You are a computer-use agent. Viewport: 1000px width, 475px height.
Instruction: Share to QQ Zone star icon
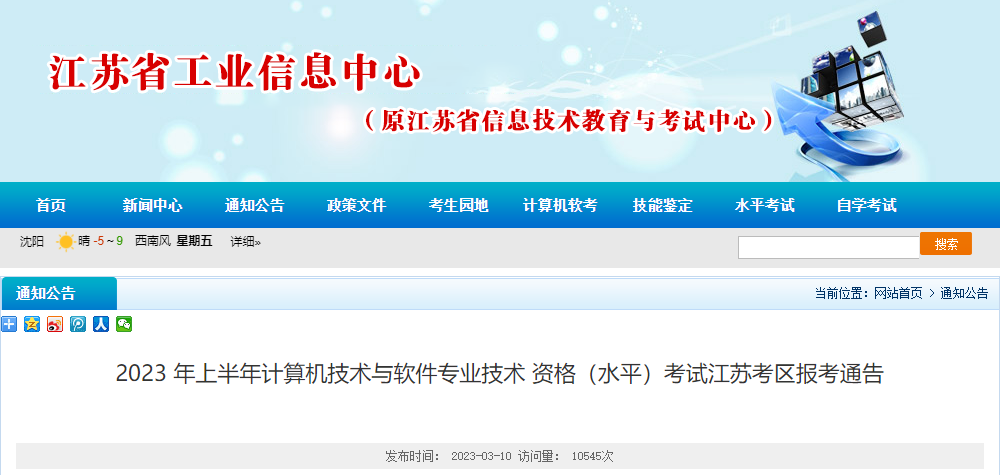point(32,324)
